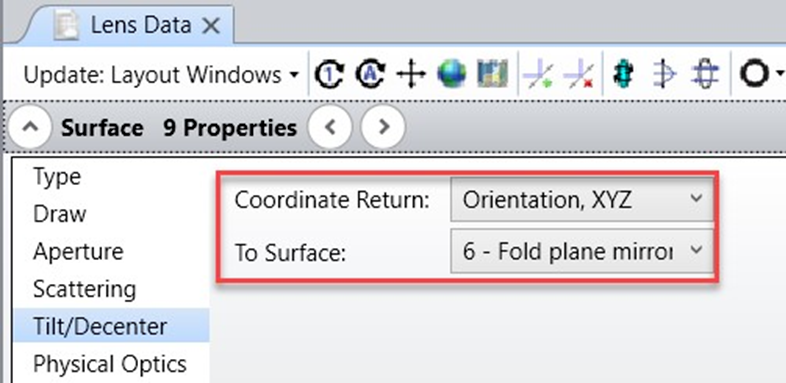Open the To Surface dropdown
The image size is (786, 383).
(581, 251)
